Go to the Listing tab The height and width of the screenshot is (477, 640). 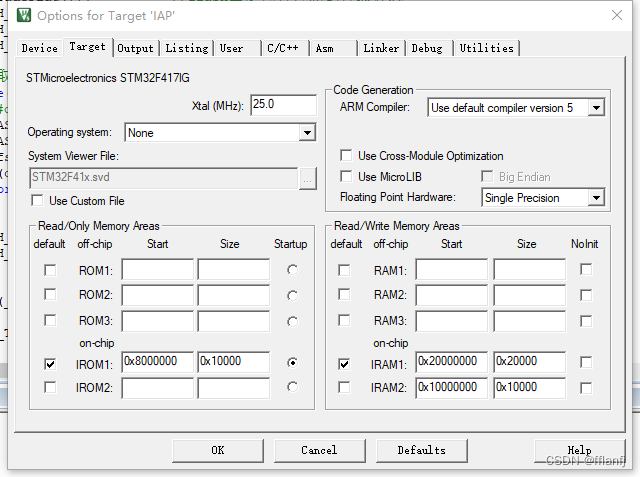coord(187,48)
